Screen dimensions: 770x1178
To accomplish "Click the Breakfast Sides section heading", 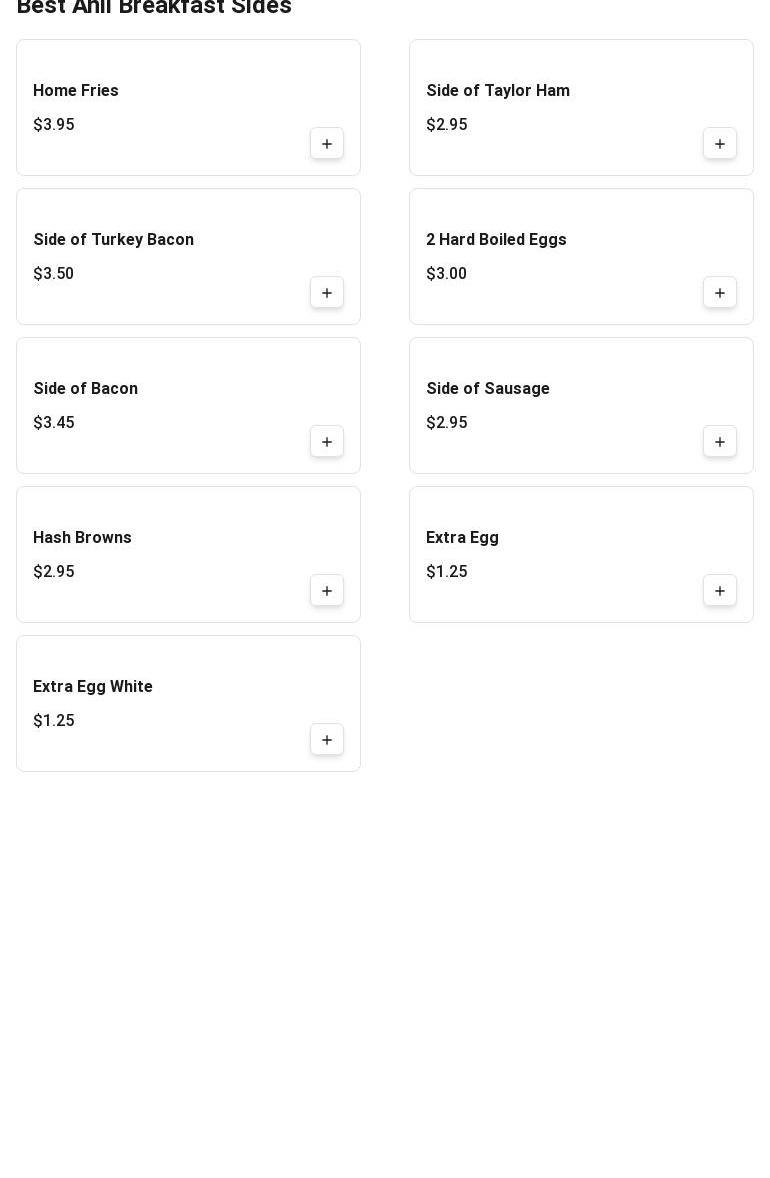I will (x=154, y=8).
